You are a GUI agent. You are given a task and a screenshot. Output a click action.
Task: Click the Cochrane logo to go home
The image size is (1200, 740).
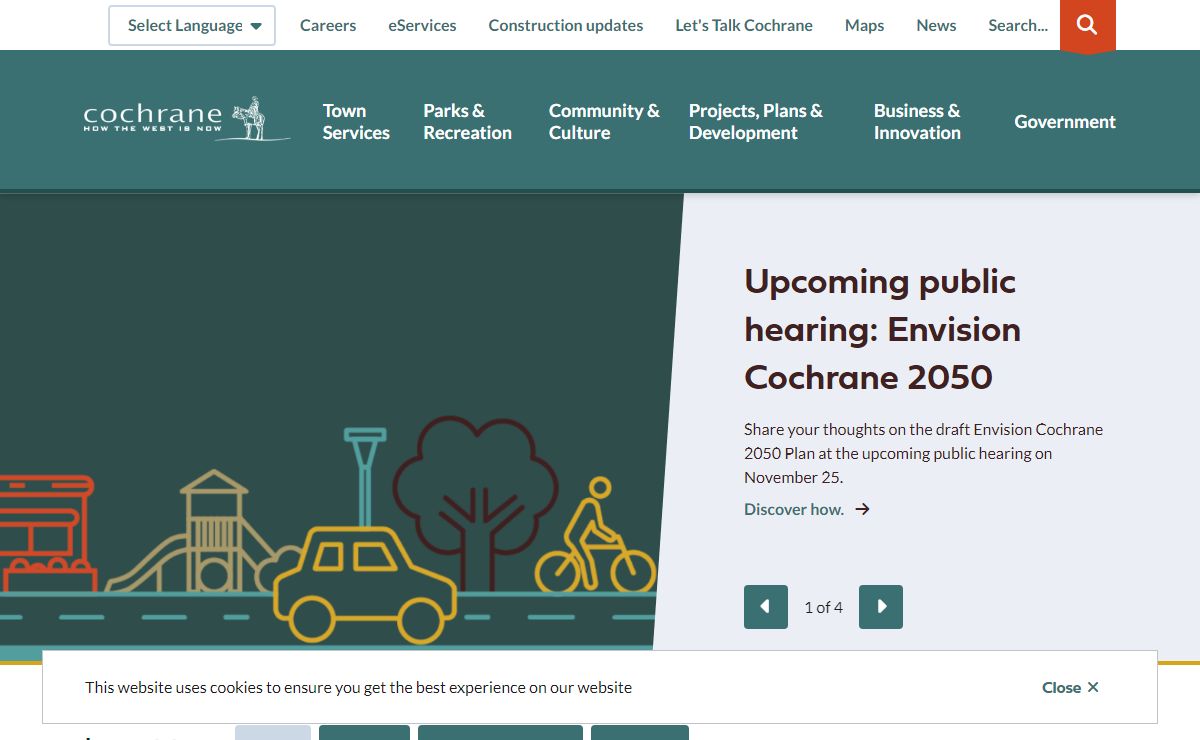pos(186,120)
